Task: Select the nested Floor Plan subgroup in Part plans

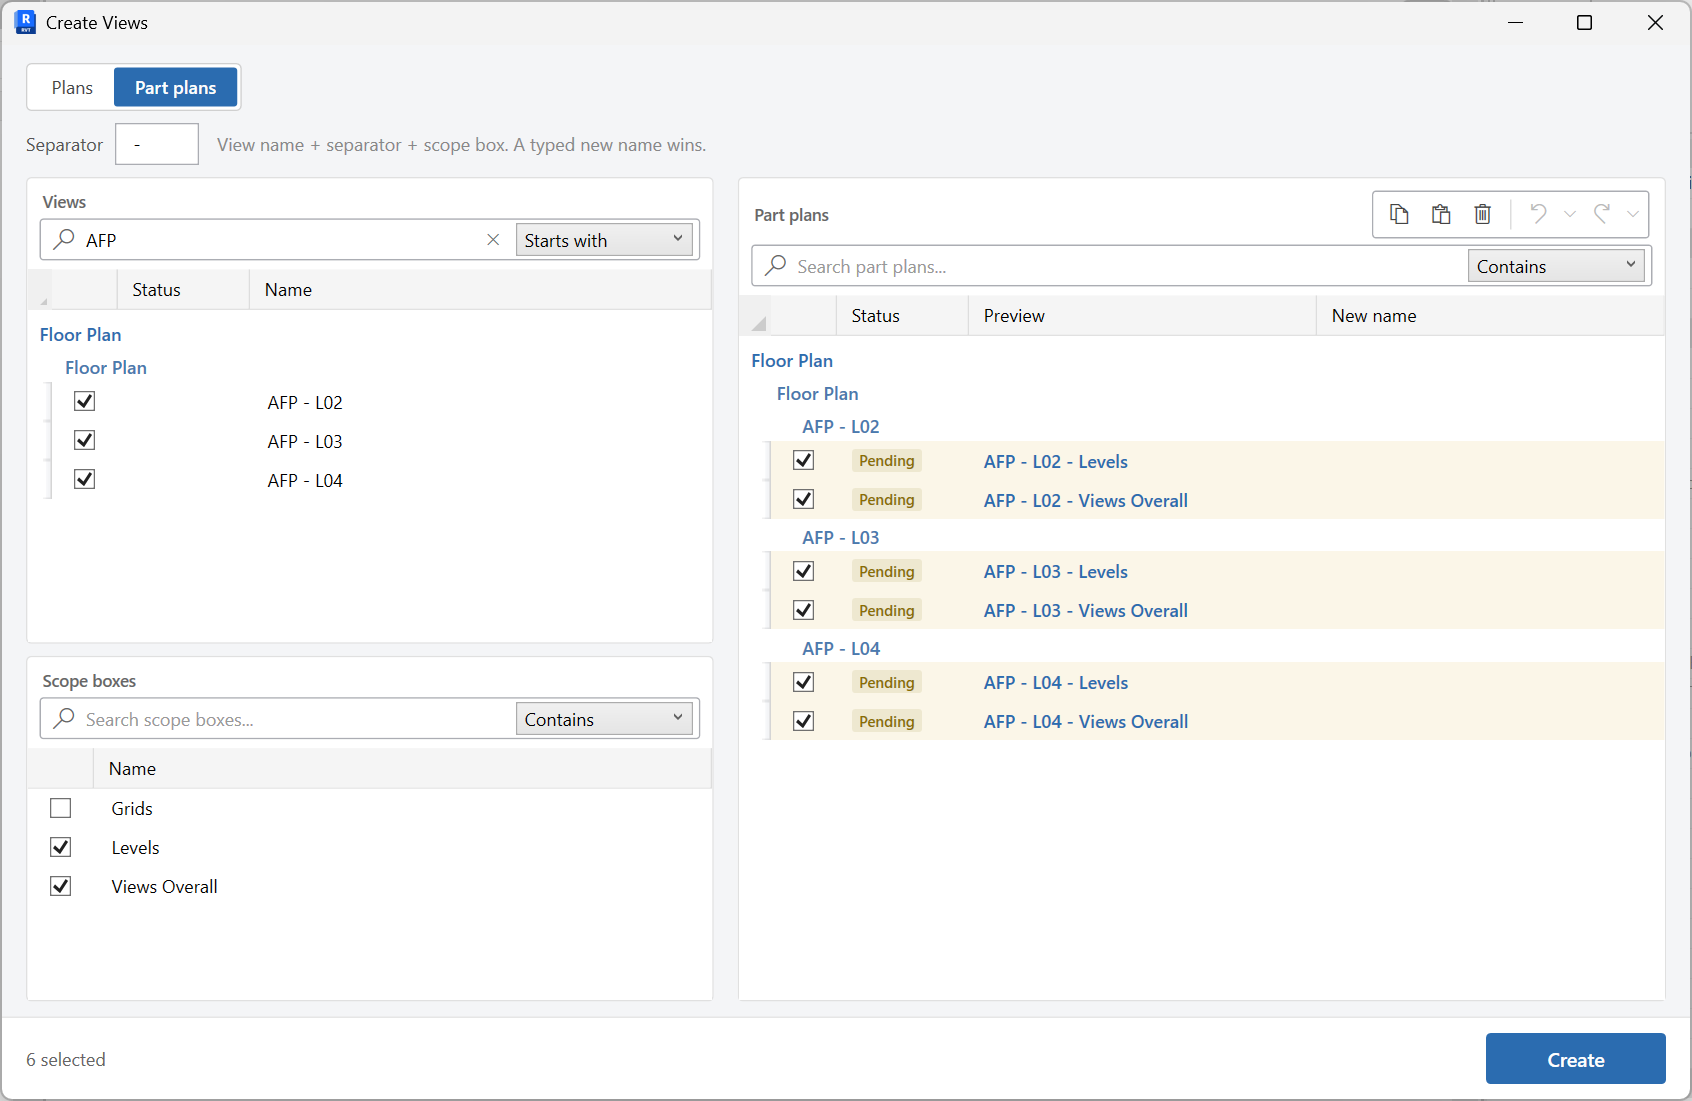Action: click(818, 394)
